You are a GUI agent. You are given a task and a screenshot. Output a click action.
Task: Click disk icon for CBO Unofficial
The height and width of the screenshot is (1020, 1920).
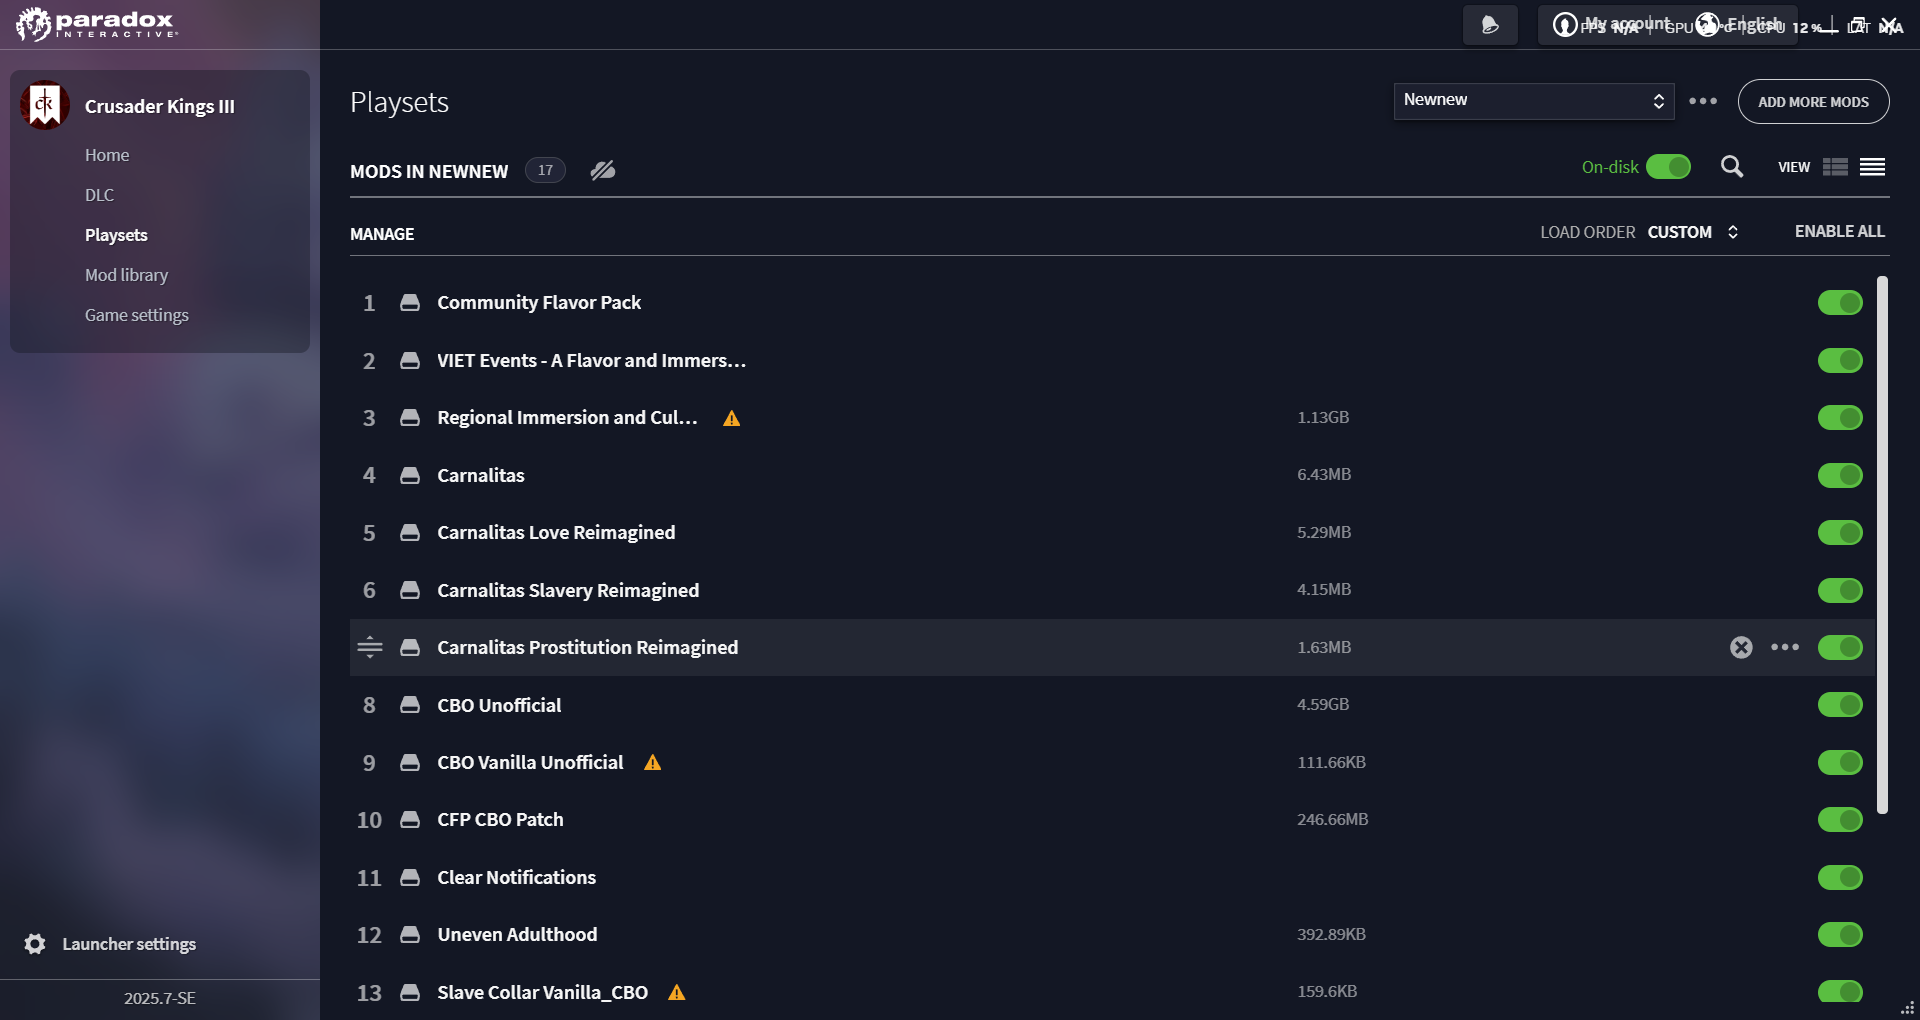(410, 705)
